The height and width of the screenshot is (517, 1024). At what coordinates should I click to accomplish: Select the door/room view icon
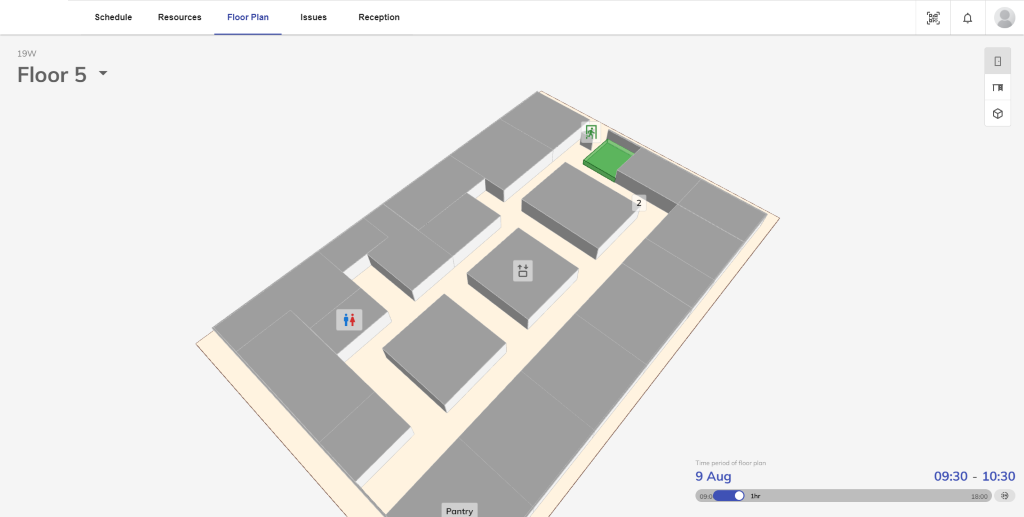tap(997, 62)
